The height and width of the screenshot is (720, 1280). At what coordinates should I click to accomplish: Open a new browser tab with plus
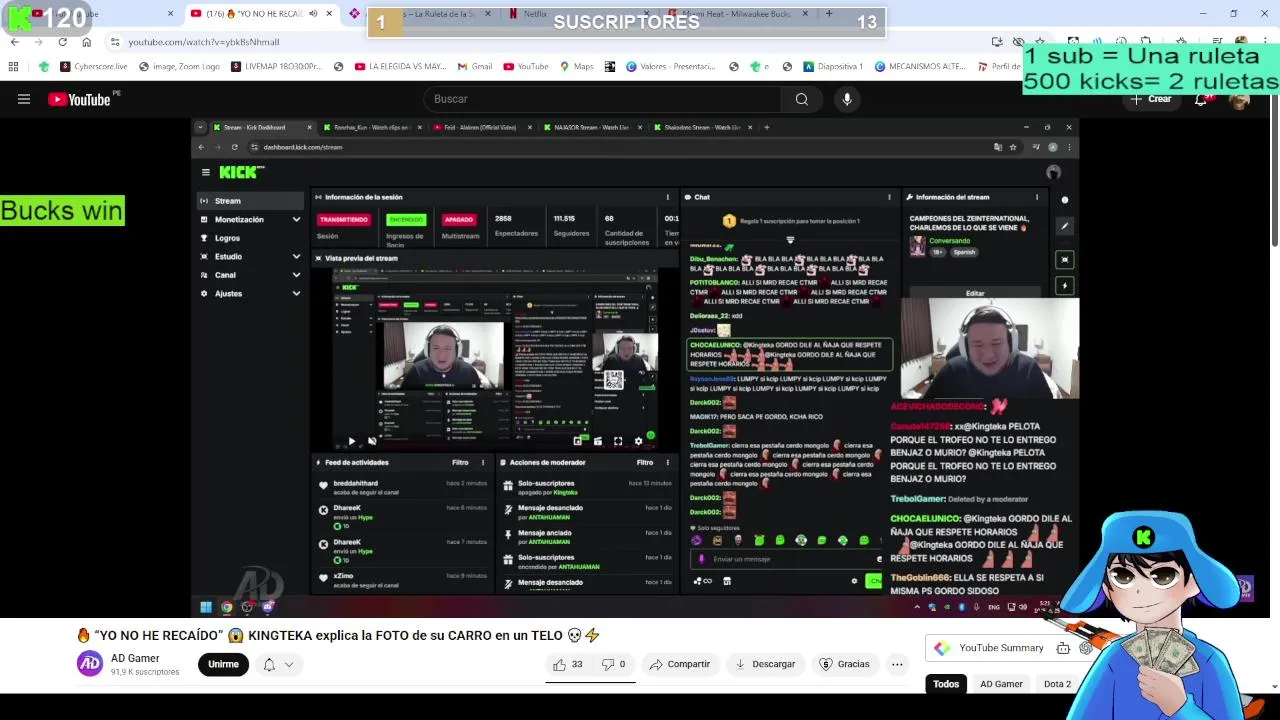(829, 14)
